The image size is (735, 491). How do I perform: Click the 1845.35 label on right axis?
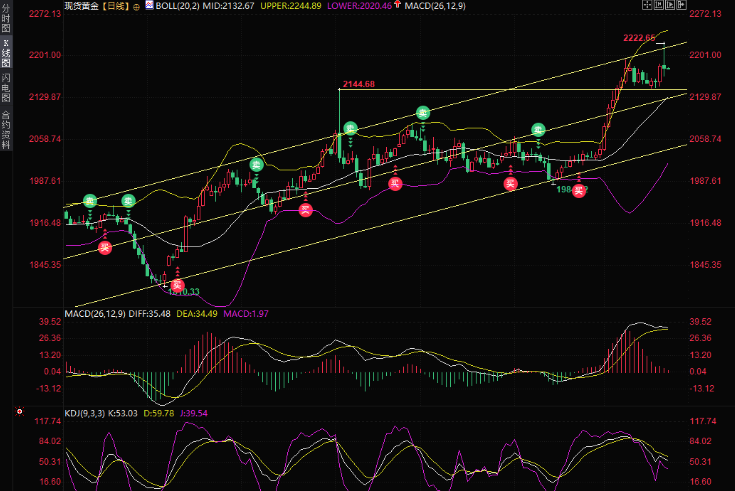pos(705,265)
